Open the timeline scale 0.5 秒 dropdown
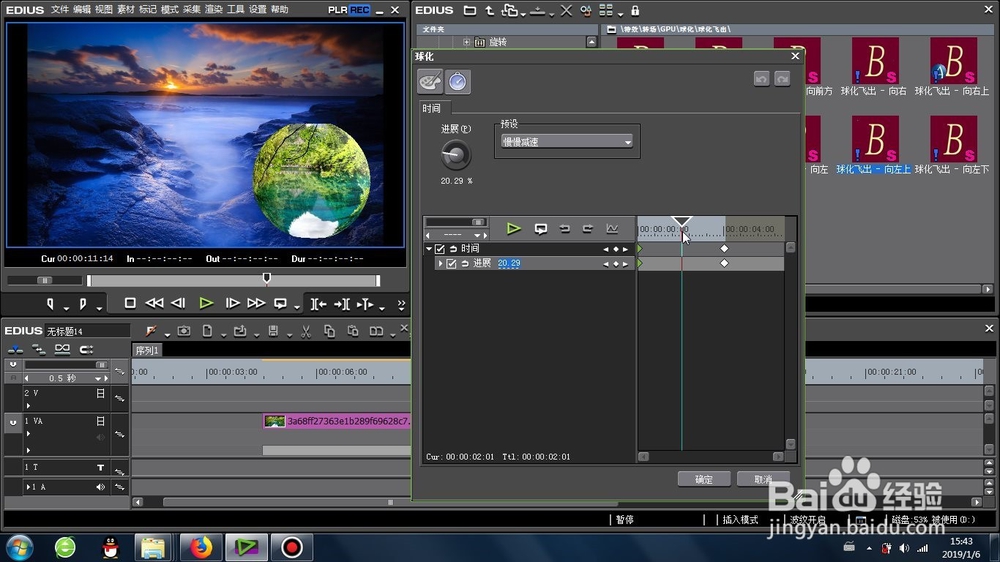The width and height of the screenshot is (1000, 562). click(x=98, y=378)
